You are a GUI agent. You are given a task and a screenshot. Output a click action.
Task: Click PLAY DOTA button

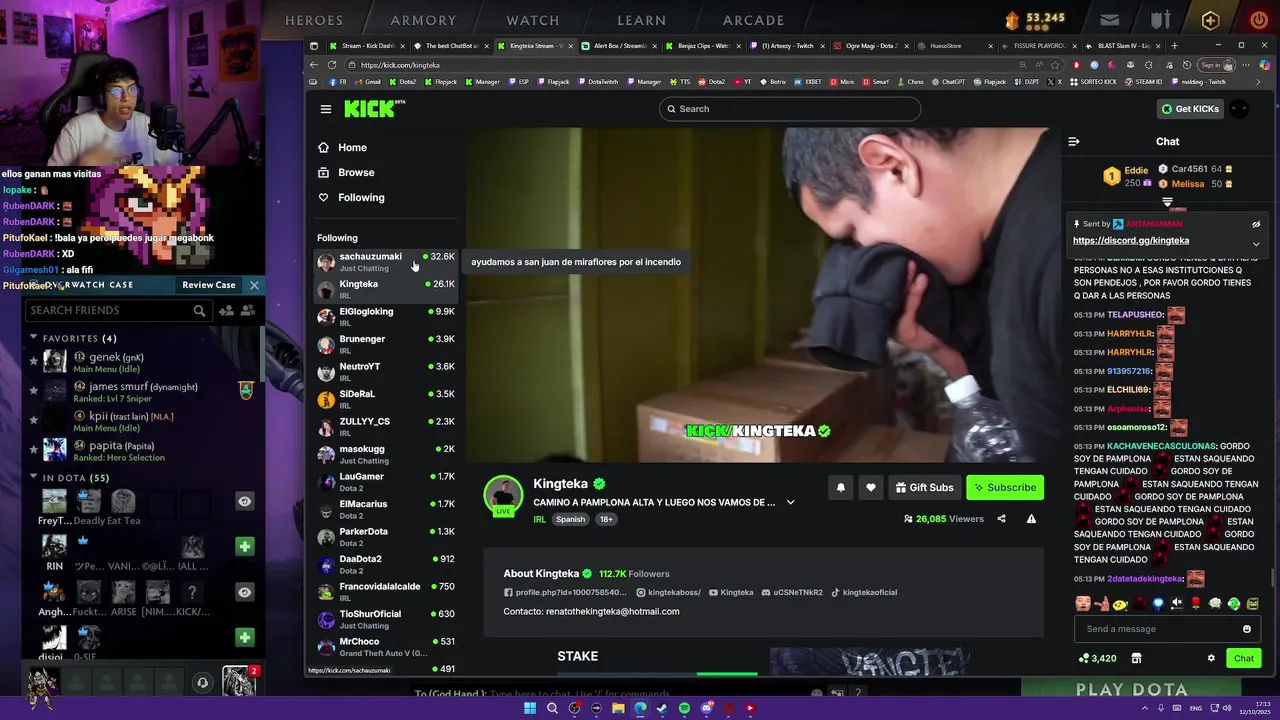(x=1131, y=689)
